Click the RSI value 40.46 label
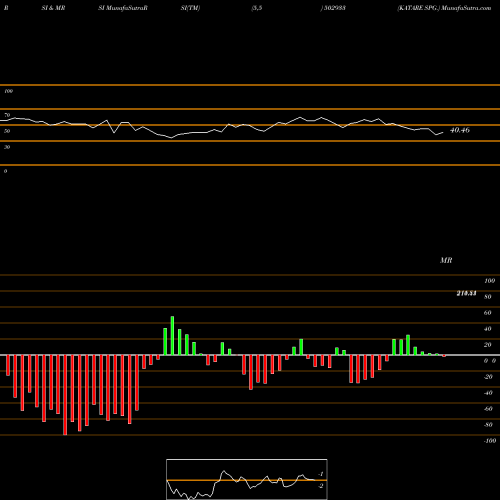 pyautogui.click(x=460, y=130)
